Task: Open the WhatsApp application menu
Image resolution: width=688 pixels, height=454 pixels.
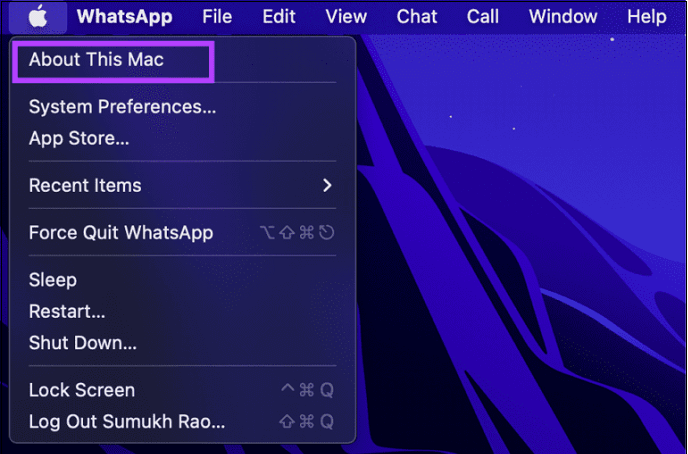Action: [125, 17]
